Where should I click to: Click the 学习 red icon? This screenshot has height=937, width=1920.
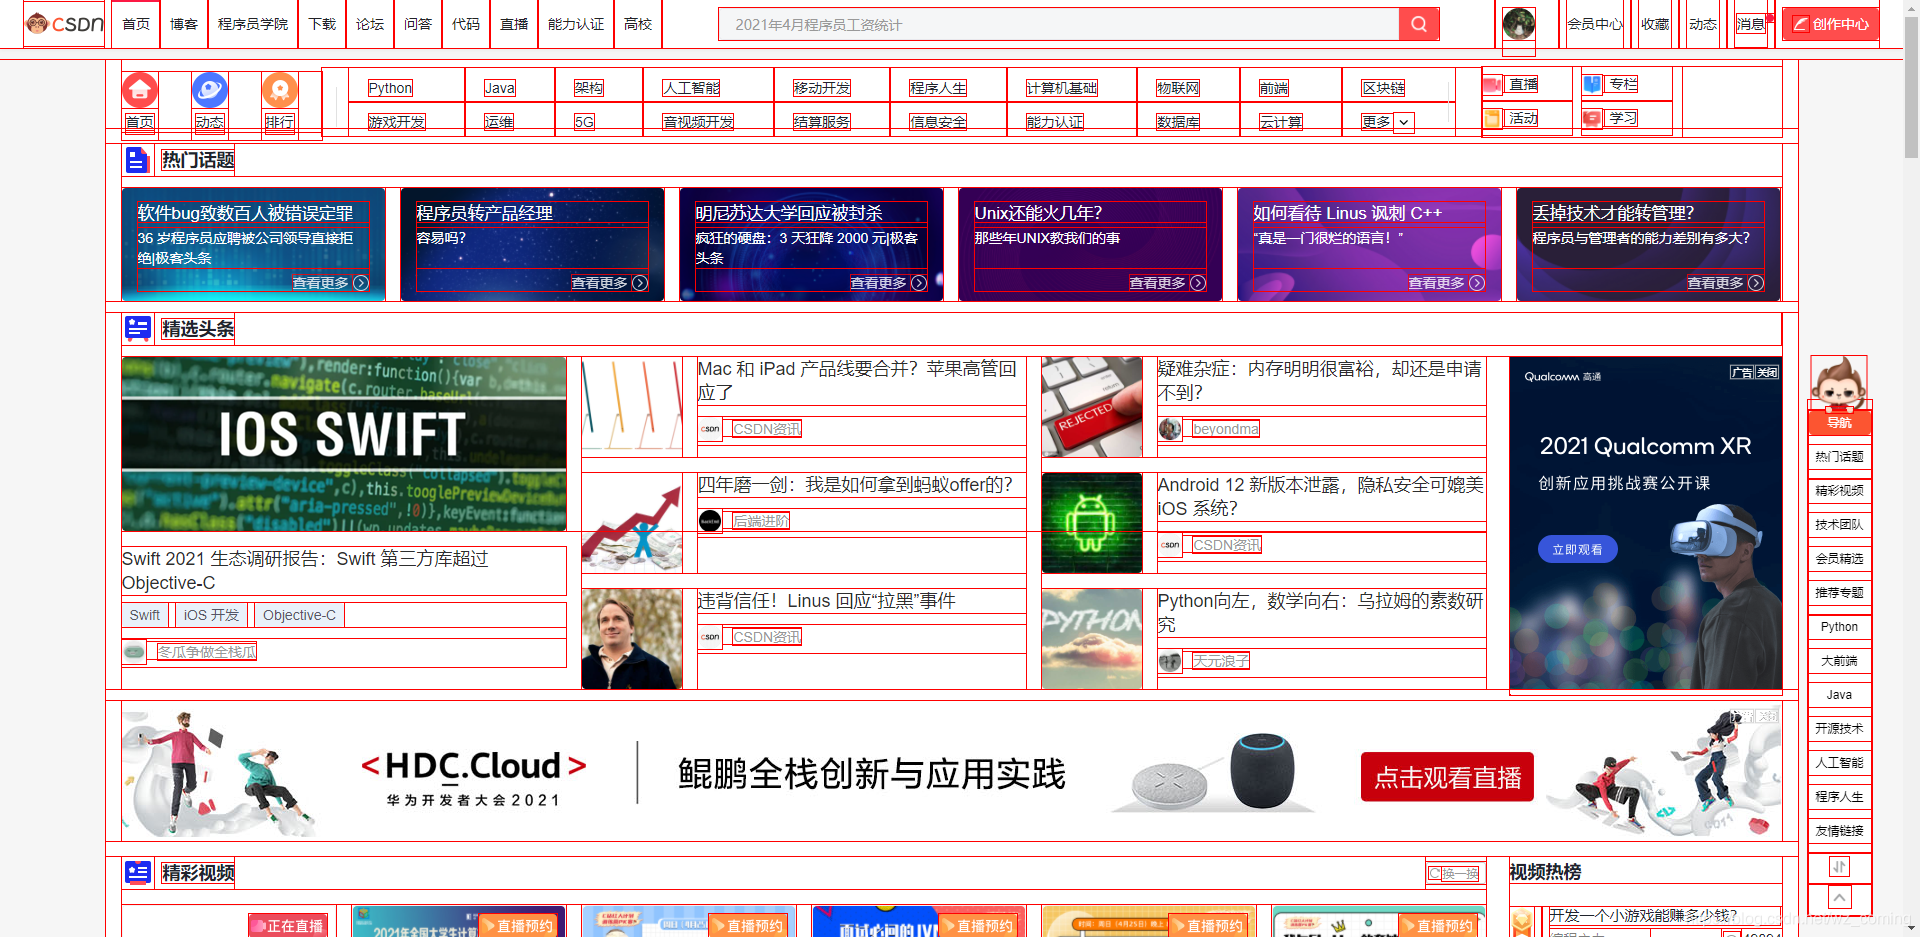tap(1592, 118)
